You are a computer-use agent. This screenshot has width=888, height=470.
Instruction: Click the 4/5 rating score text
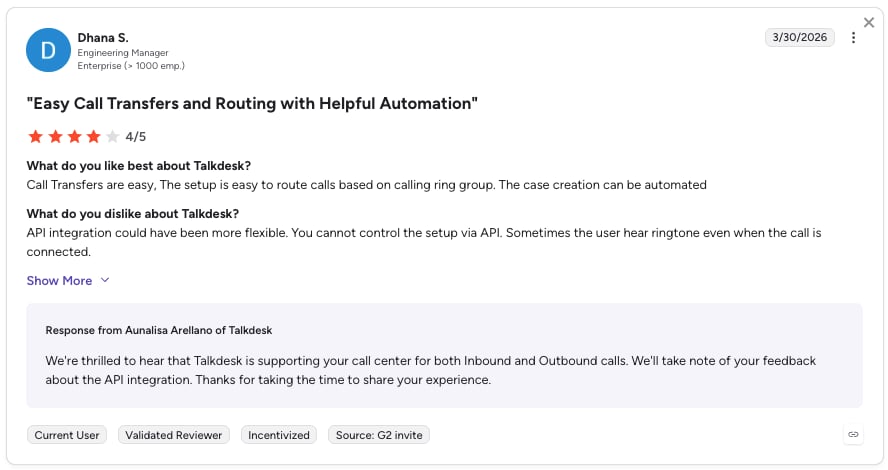136,137
